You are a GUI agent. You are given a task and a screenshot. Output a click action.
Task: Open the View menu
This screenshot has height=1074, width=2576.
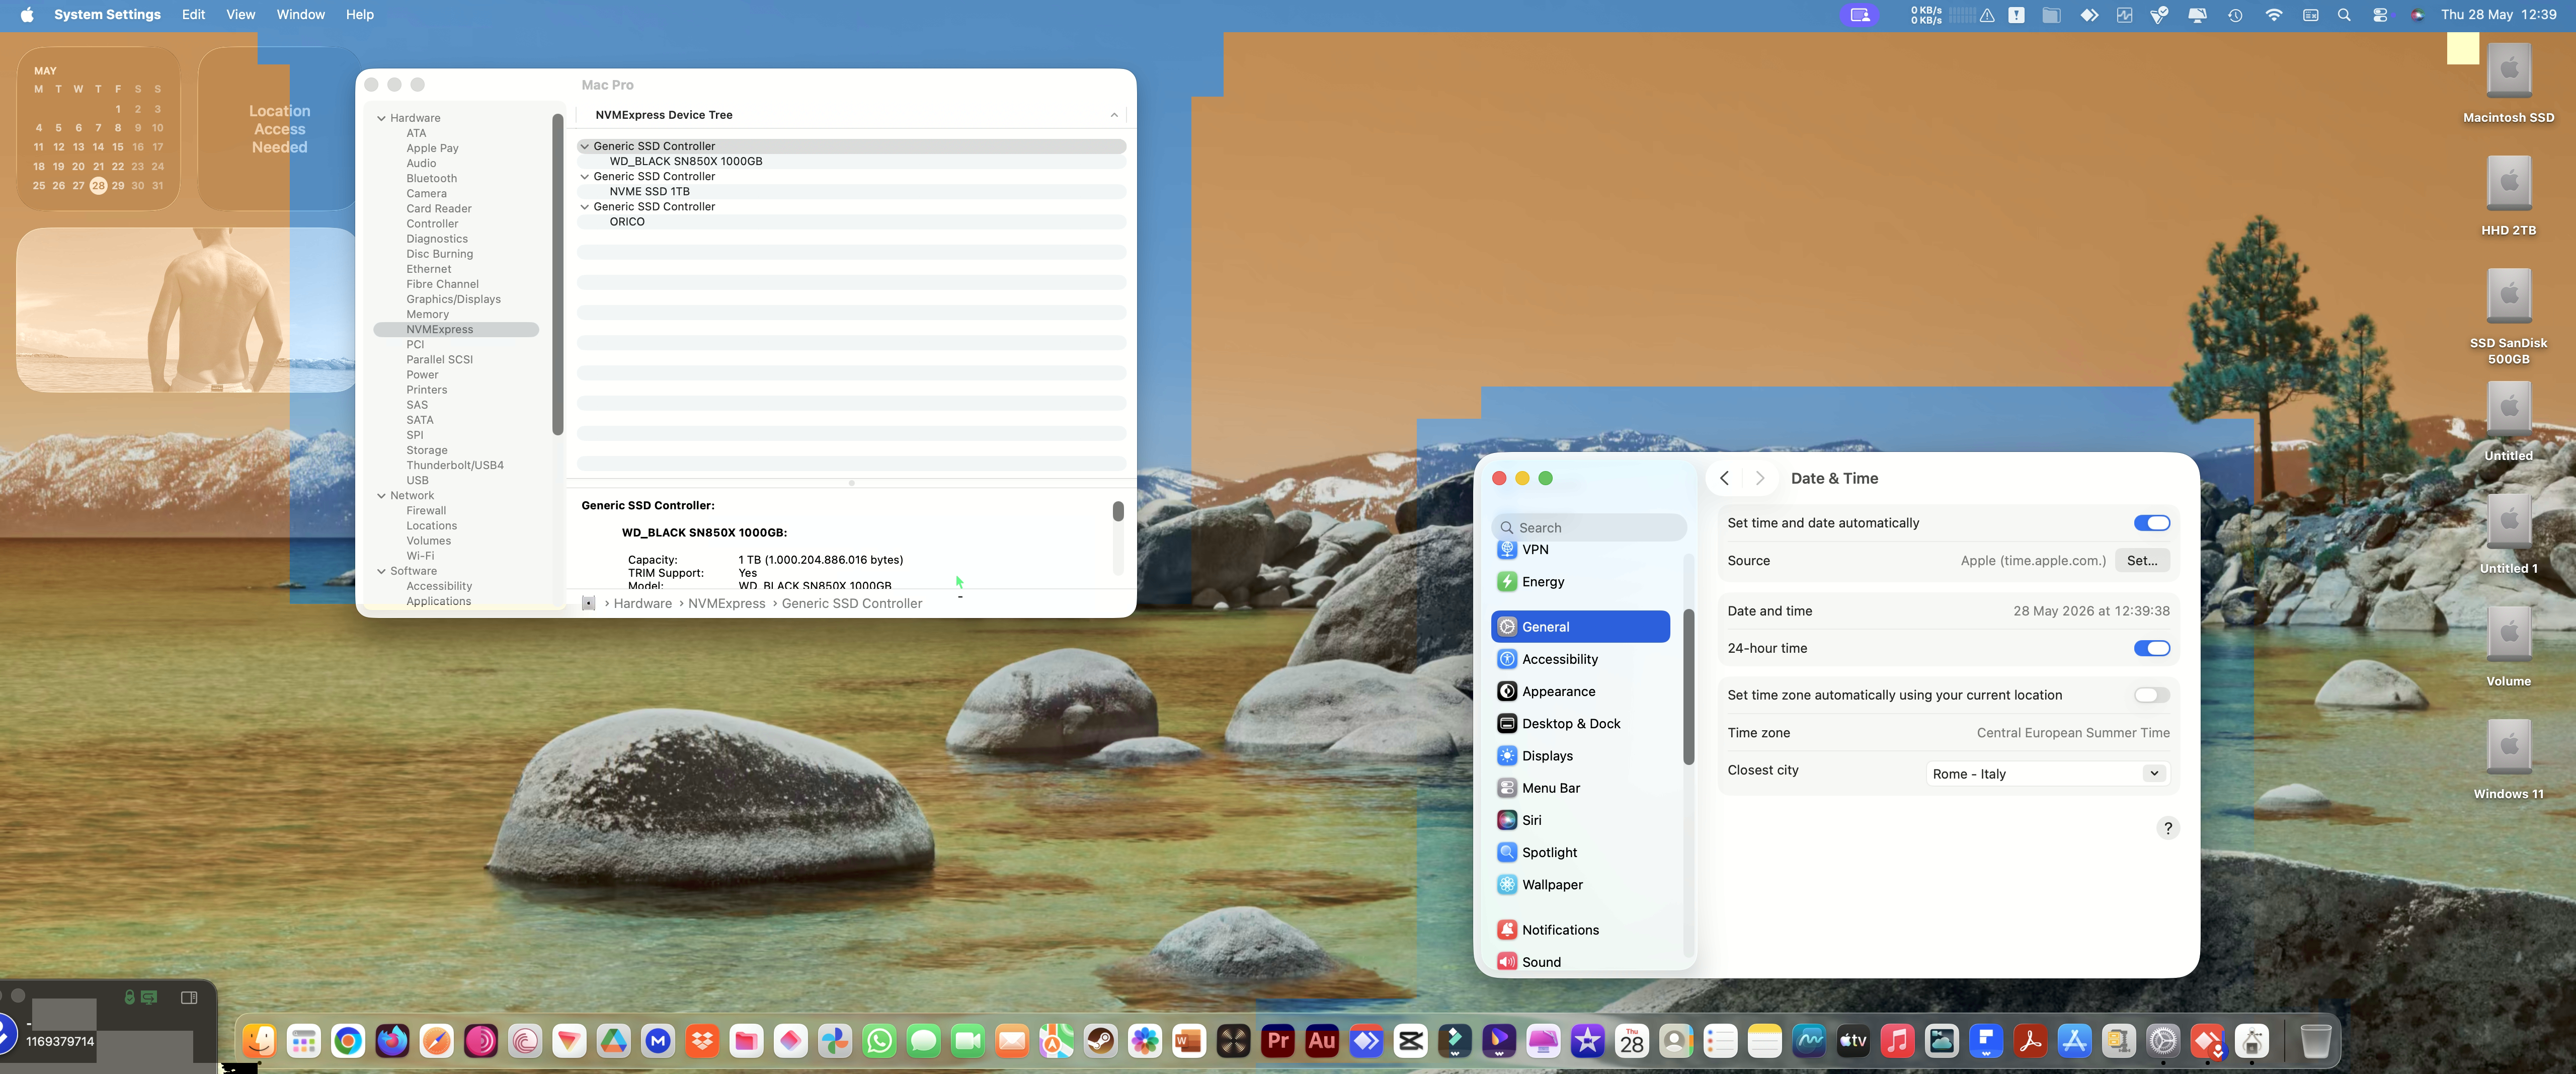(x=240, y=15)
